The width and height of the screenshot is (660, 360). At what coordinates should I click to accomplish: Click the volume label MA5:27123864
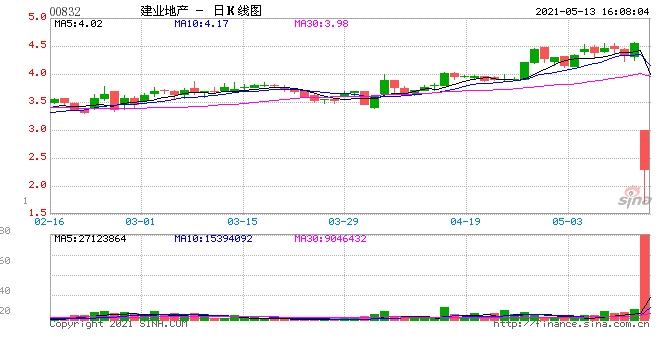tap(90, 239)
